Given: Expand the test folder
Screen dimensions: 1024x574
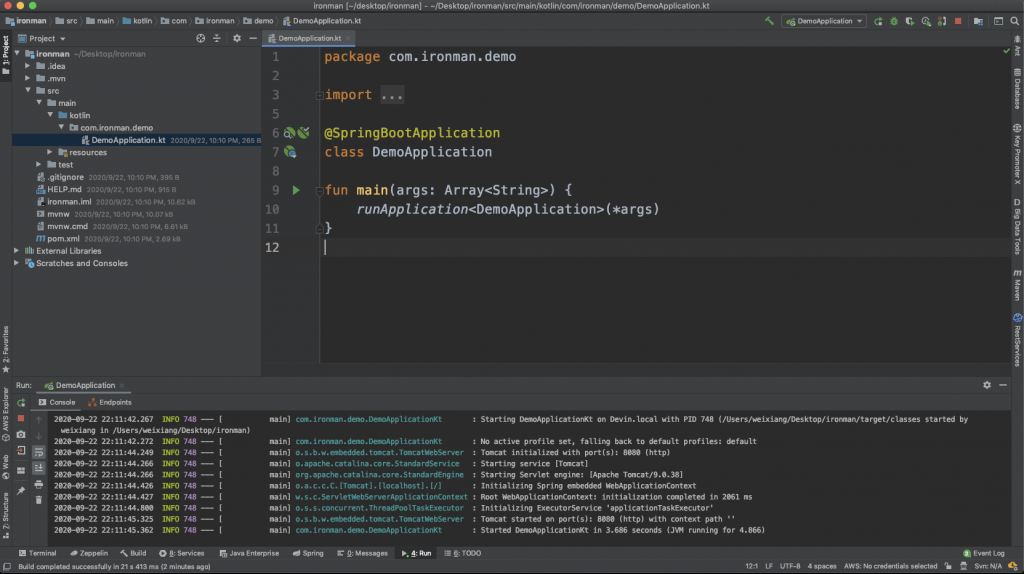Looking at the screenshot, I should [x=39, y=165].
